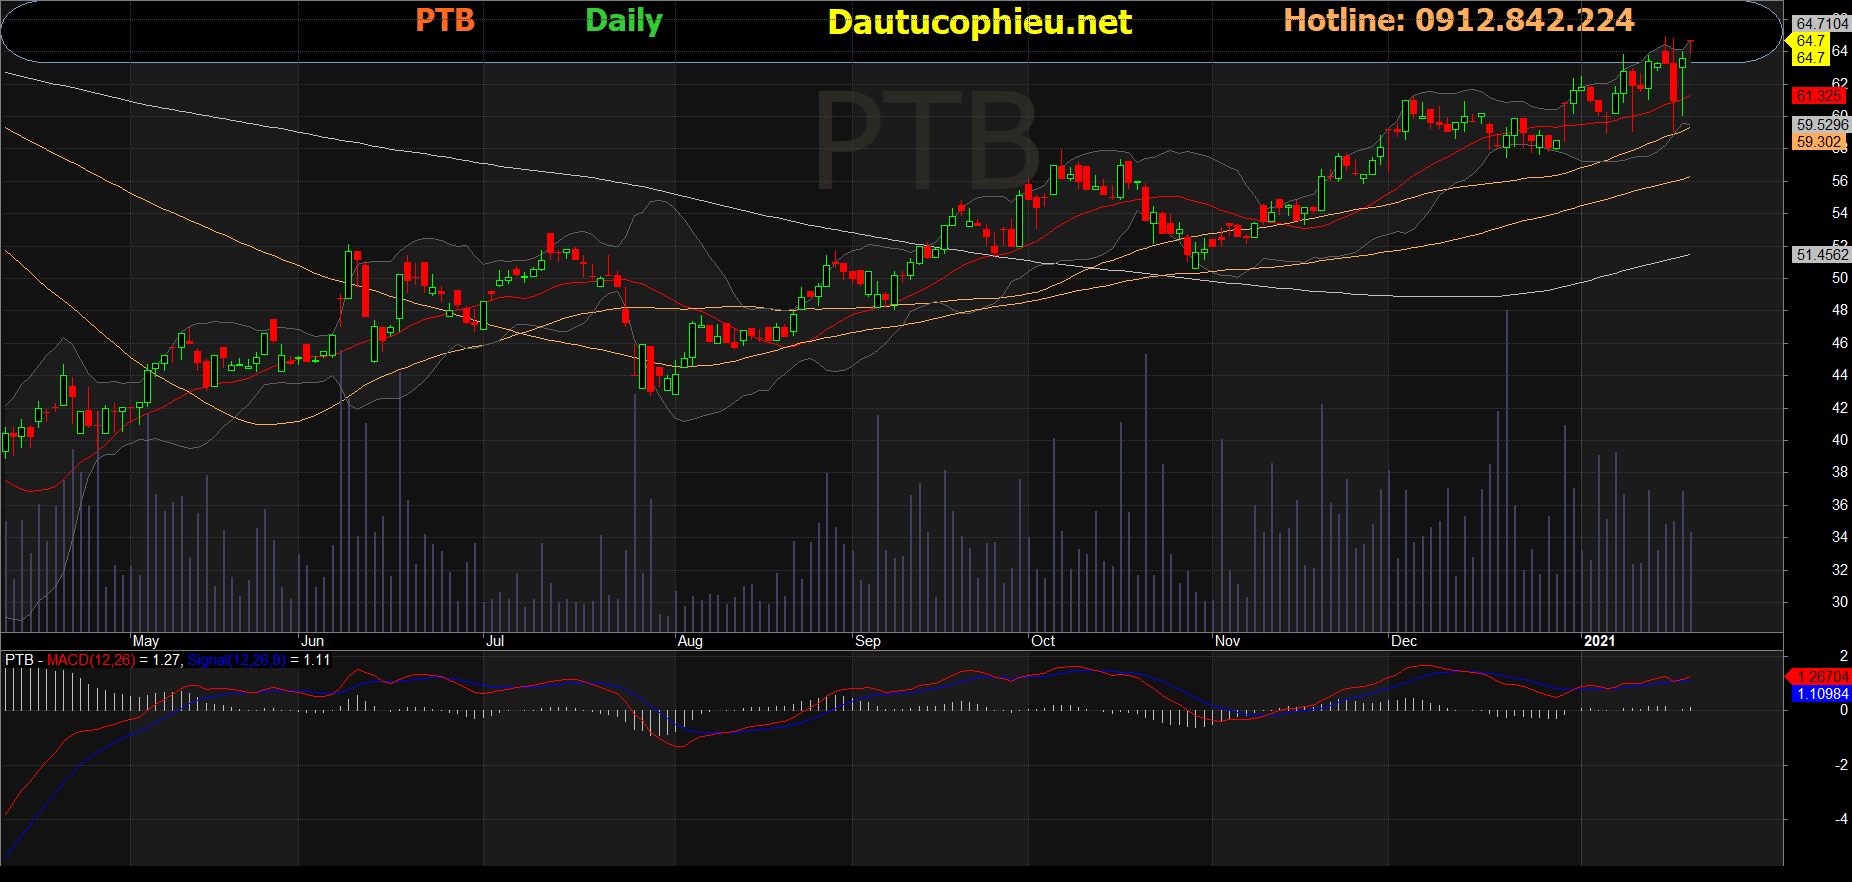Click the 38 price axis label
1852x882 pixels.
(x=1840, y=472)
